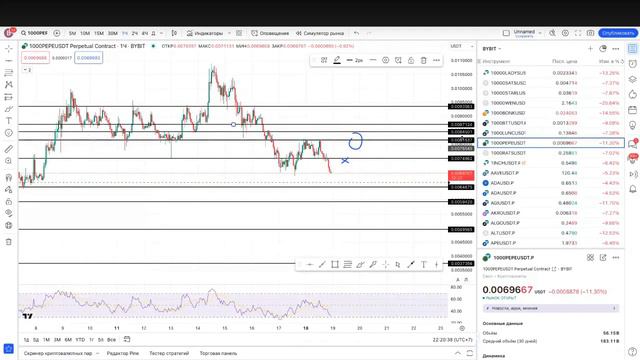Open the forecasting and measurement tools
The width and height of the screenshot is (640, 360).
pyautogui.click(x=9, y=97)
